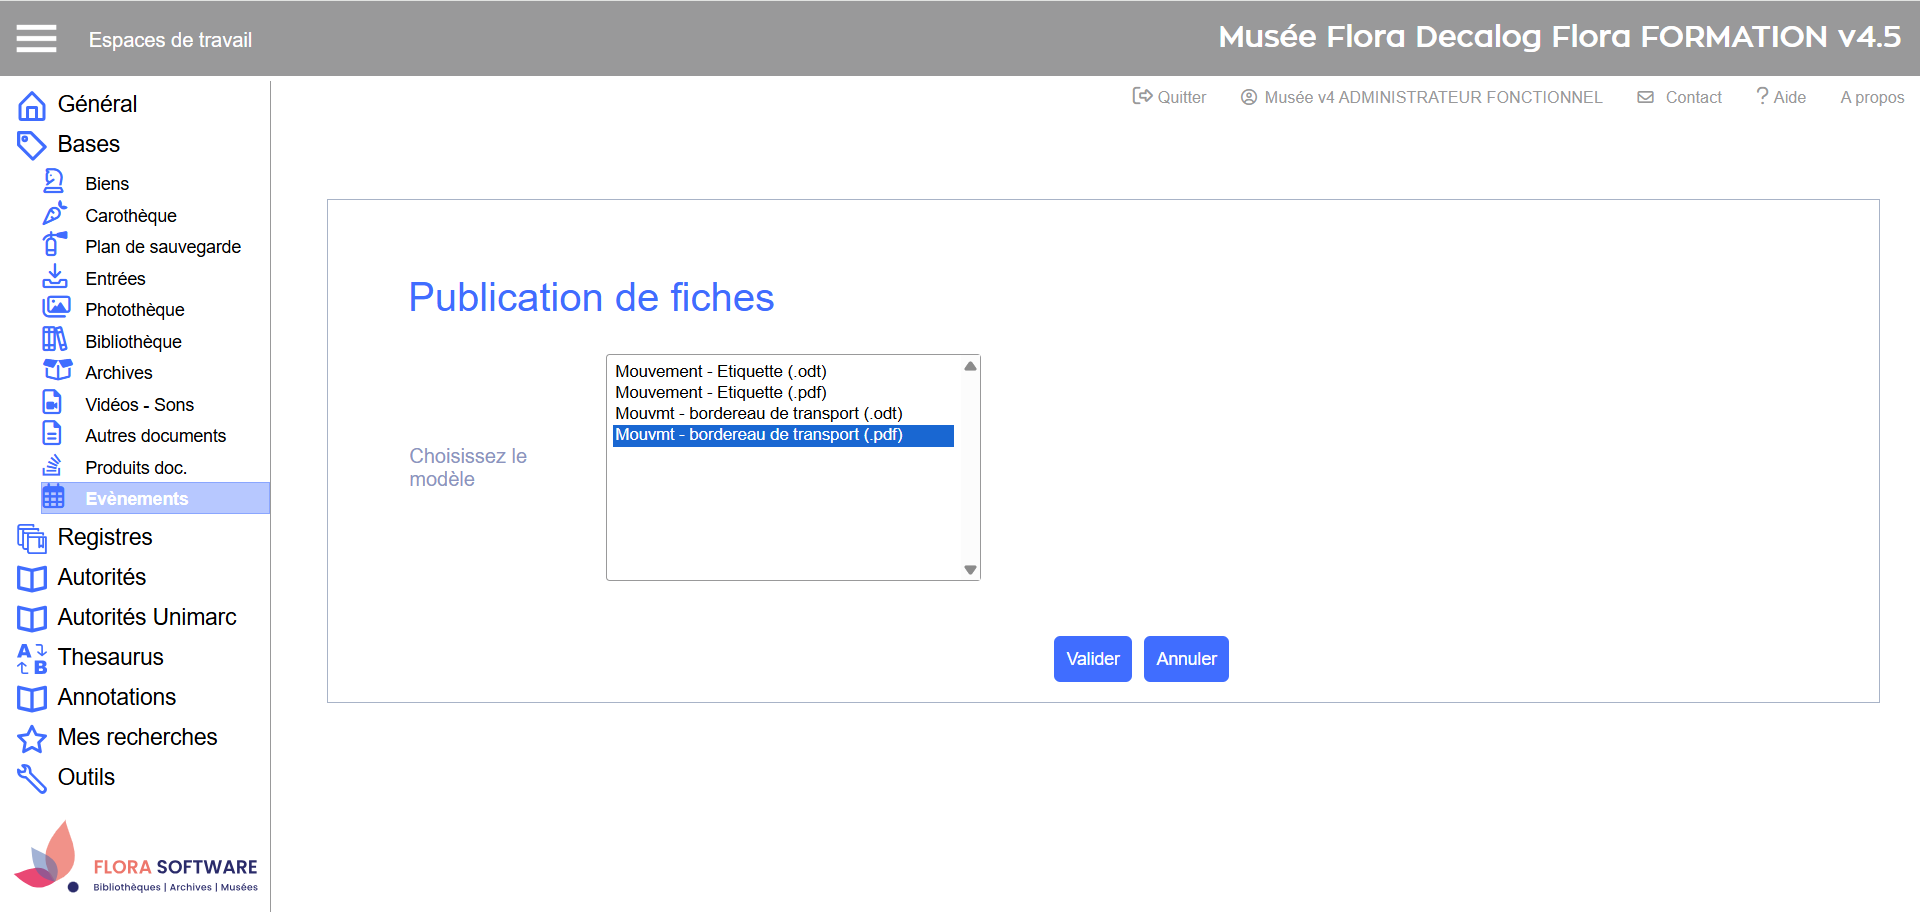
Task: Open the hamburger menu icon
Action: [x=36, y=39]
